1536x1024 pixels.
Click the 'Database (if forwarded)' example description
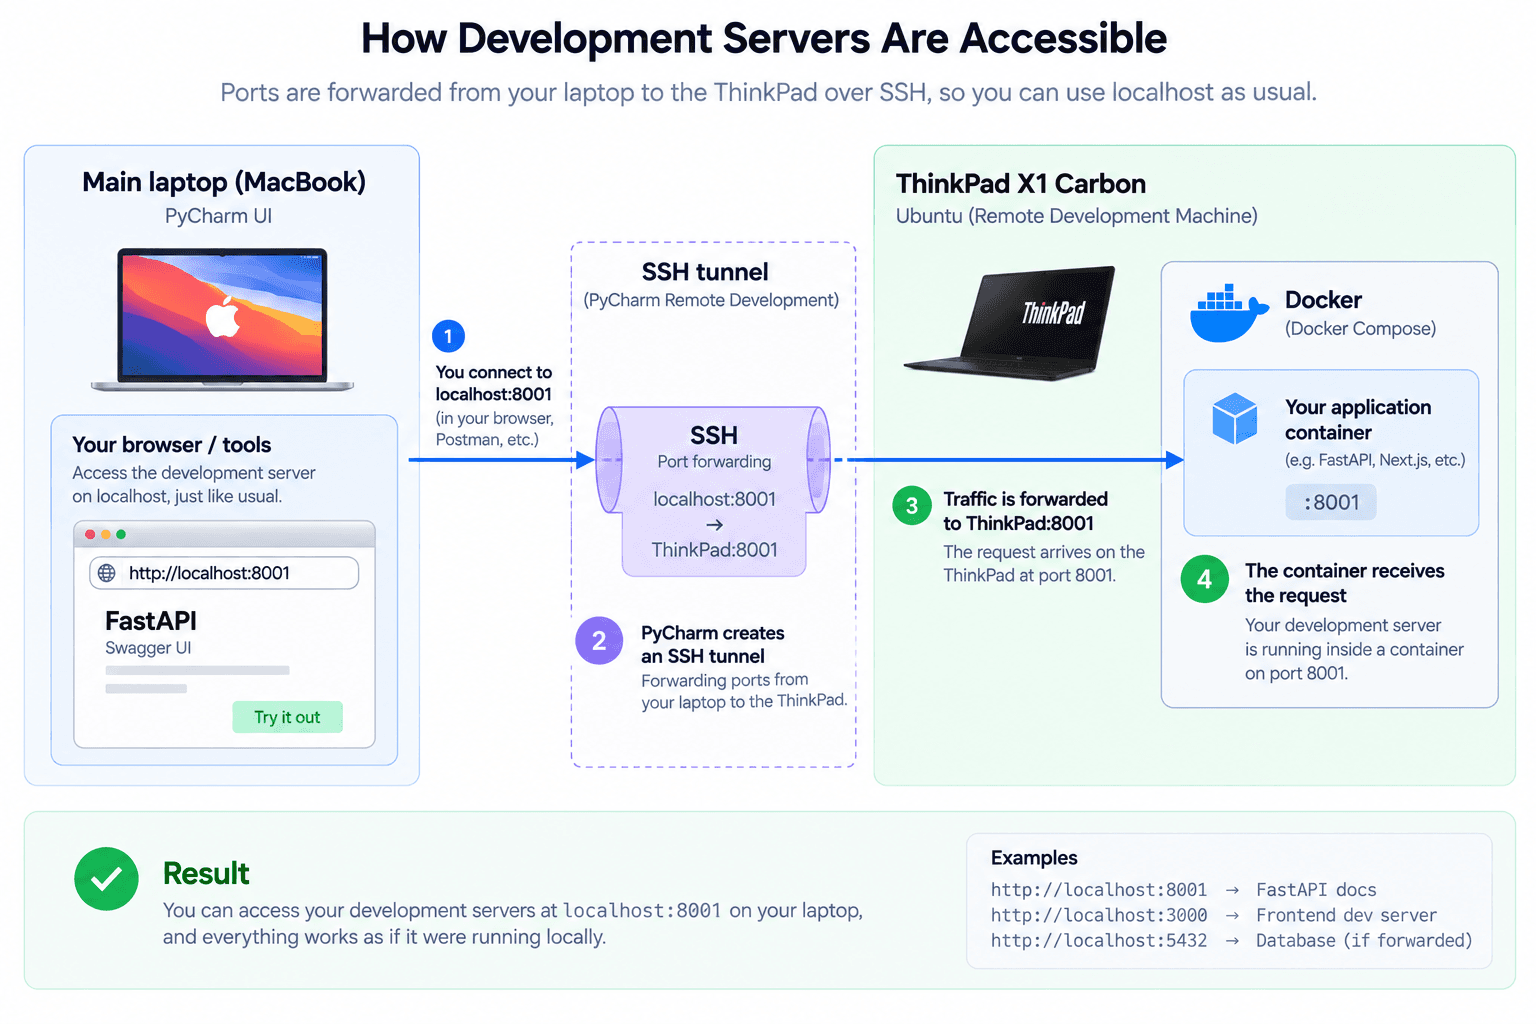tap(1364, 941)
